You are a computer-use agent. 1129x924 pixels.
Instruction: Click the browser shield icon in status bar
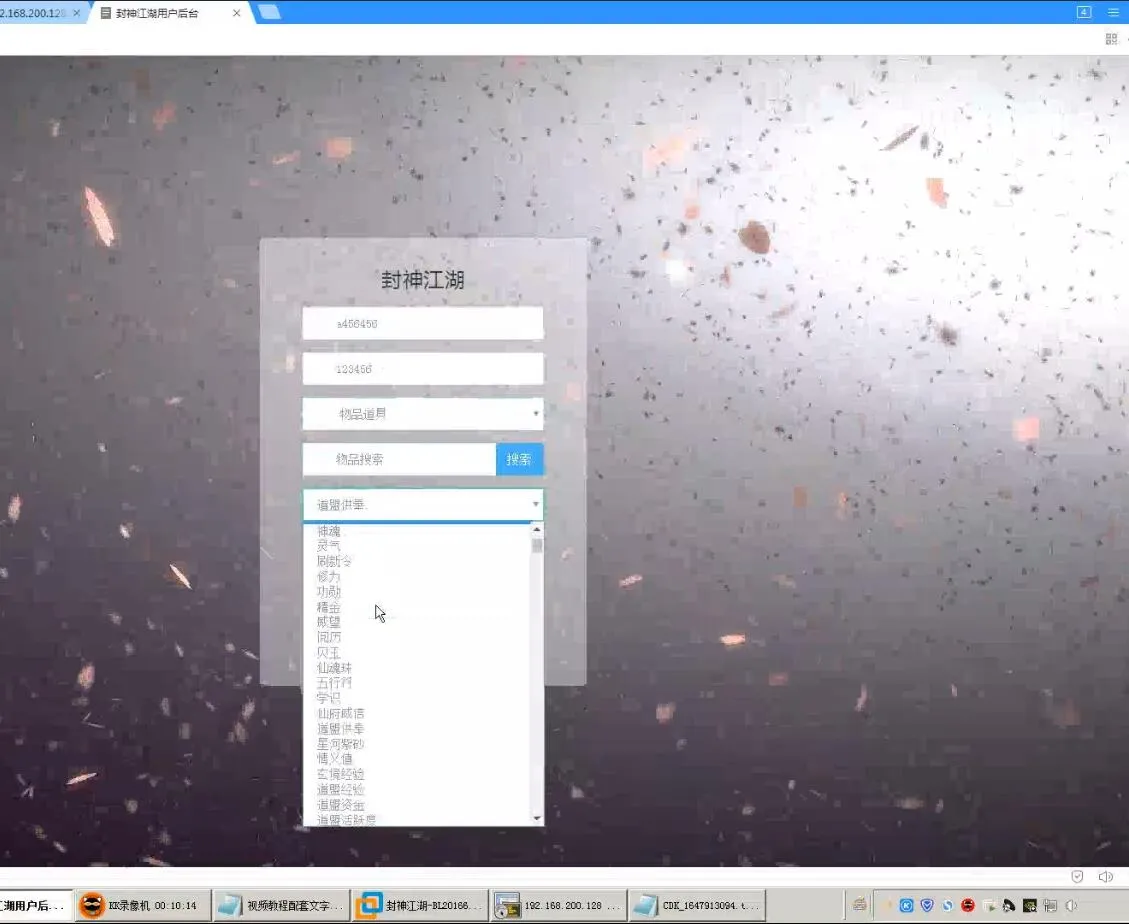[1077, 876]
